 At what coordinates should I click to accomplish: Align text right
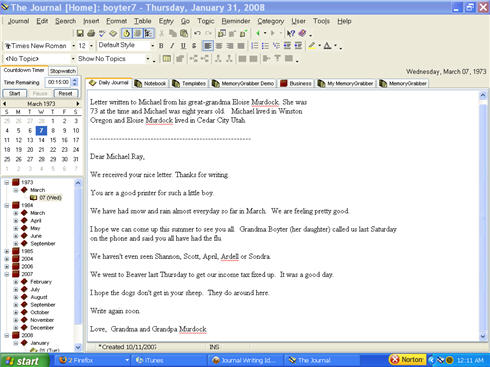pyautogui.click(x=230, y=46)
